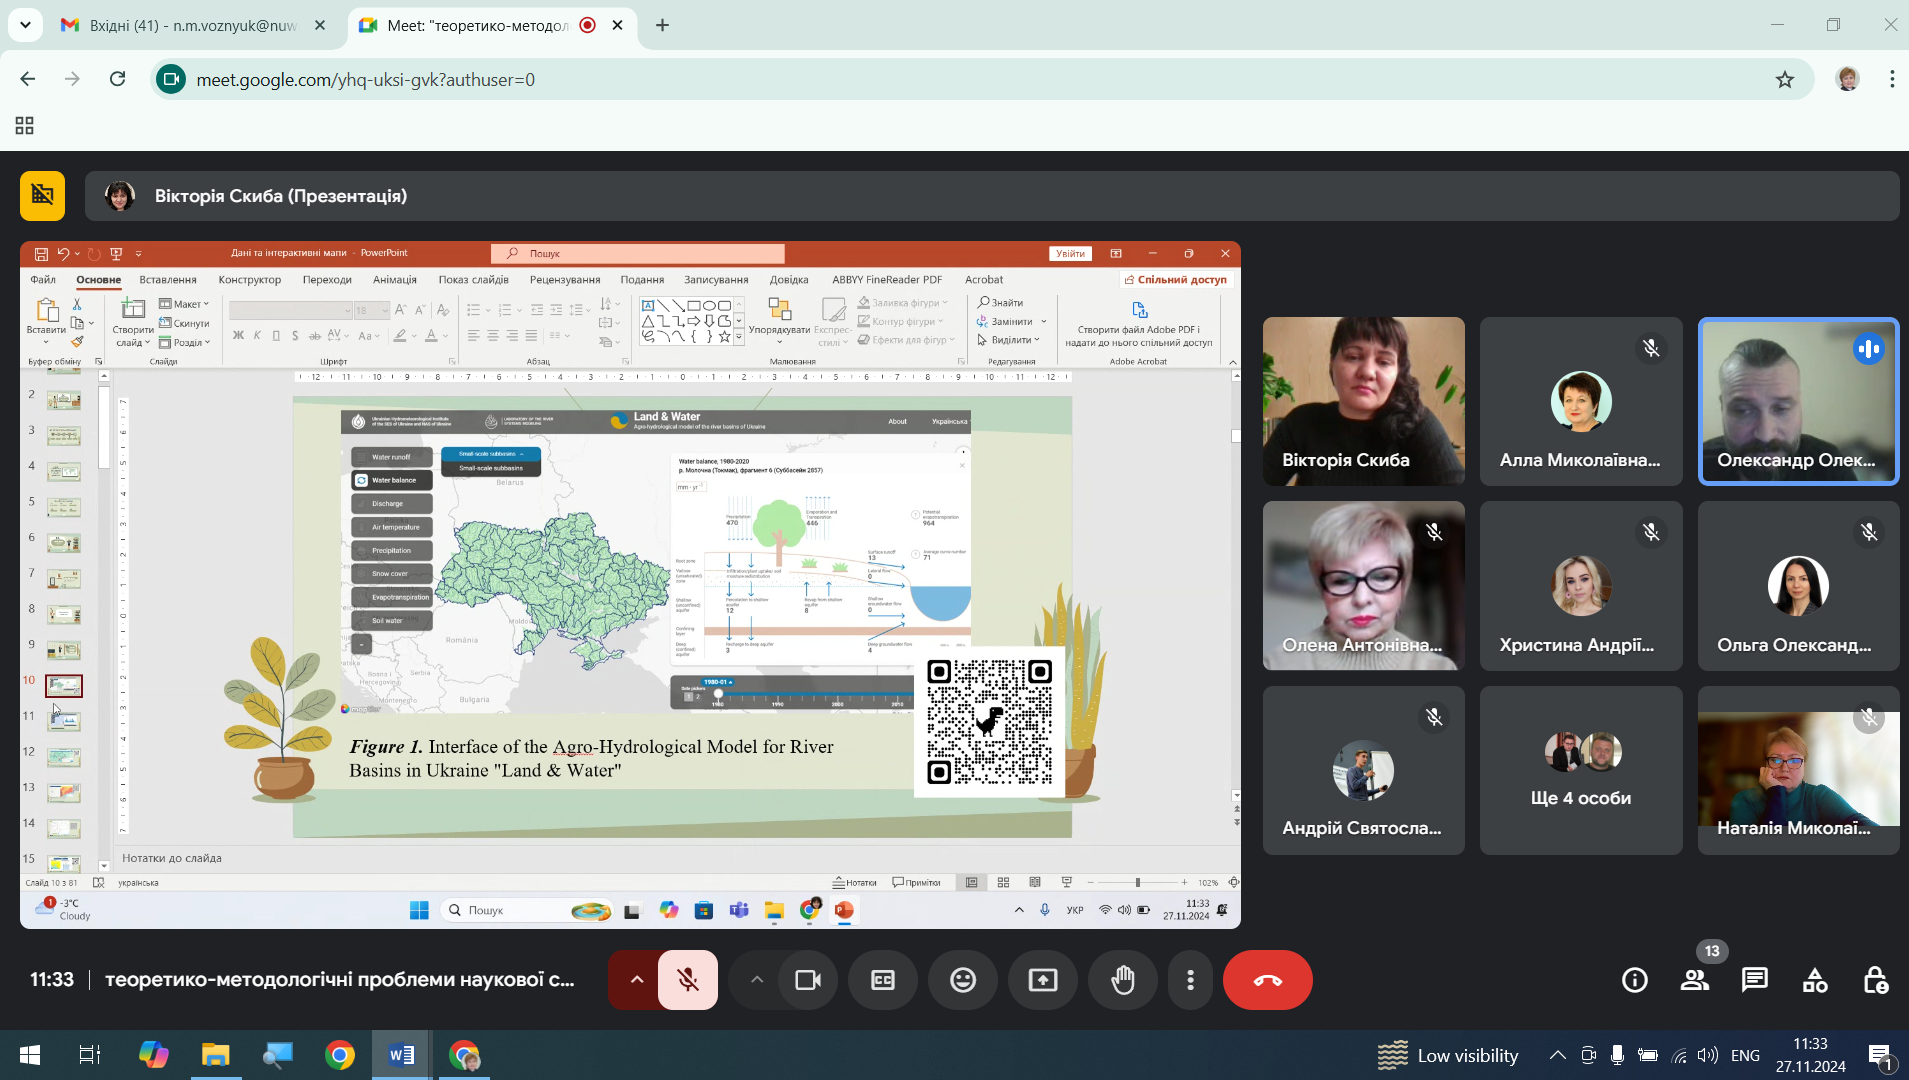Open Chrome apps grid shortcut
The width and height of the screenshot is (1909, 1080).
tap(24, 125)
